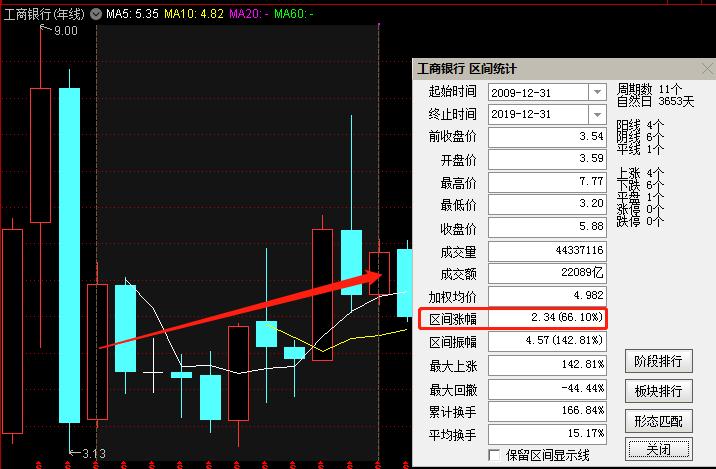Select the 成交量 value 44337116
The height and width of the screenshot is (469, 716).
[547, 251]
